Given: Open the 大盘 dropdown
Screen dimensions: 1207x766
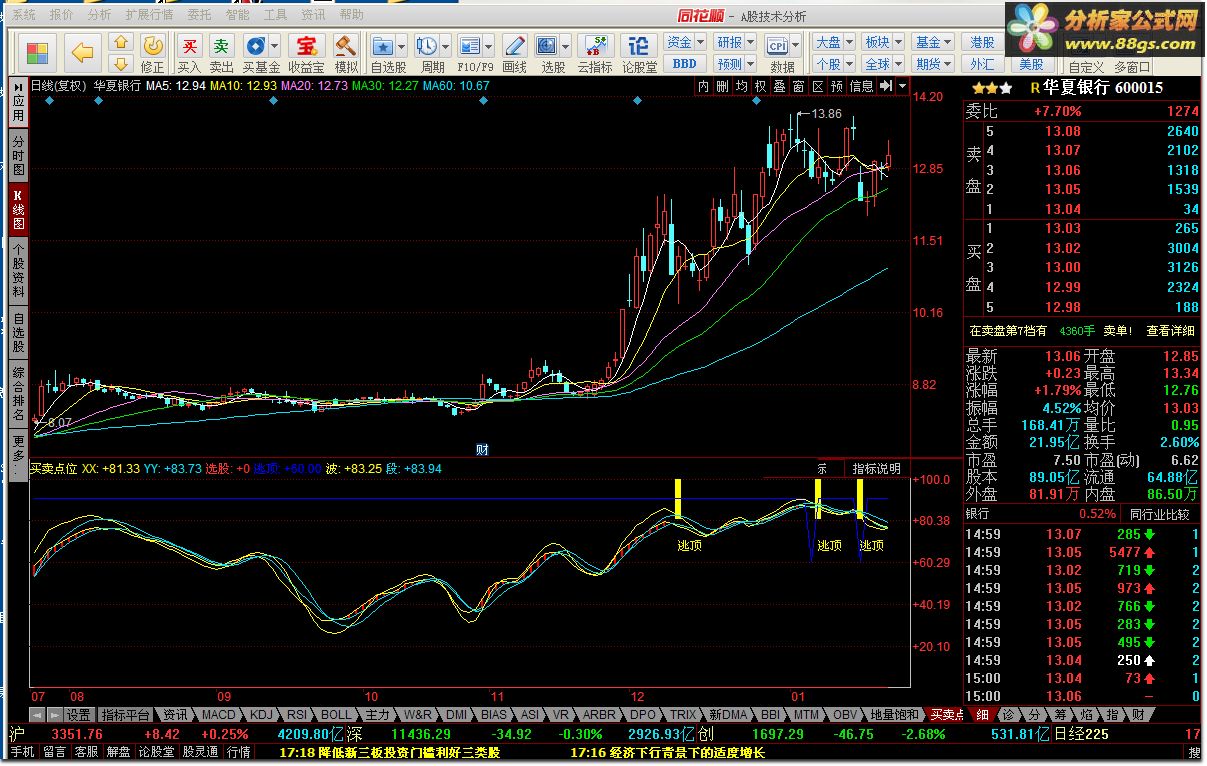Looking at the screenshot, I should tap(833, 42).
